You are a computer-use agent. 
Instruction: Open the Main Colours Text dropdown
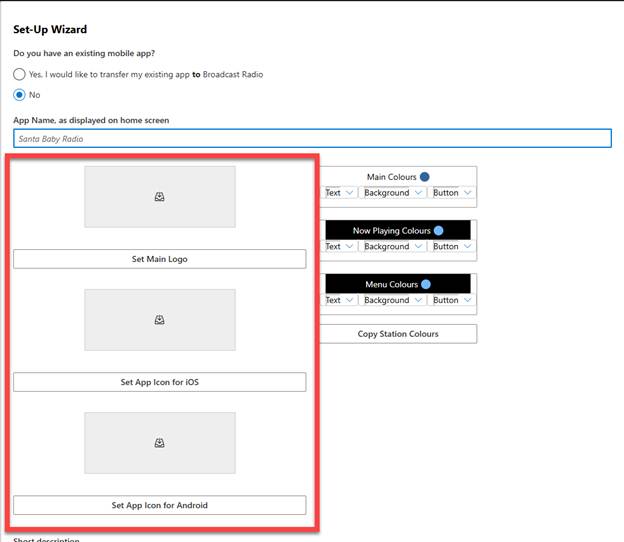[x=339, y=193]
